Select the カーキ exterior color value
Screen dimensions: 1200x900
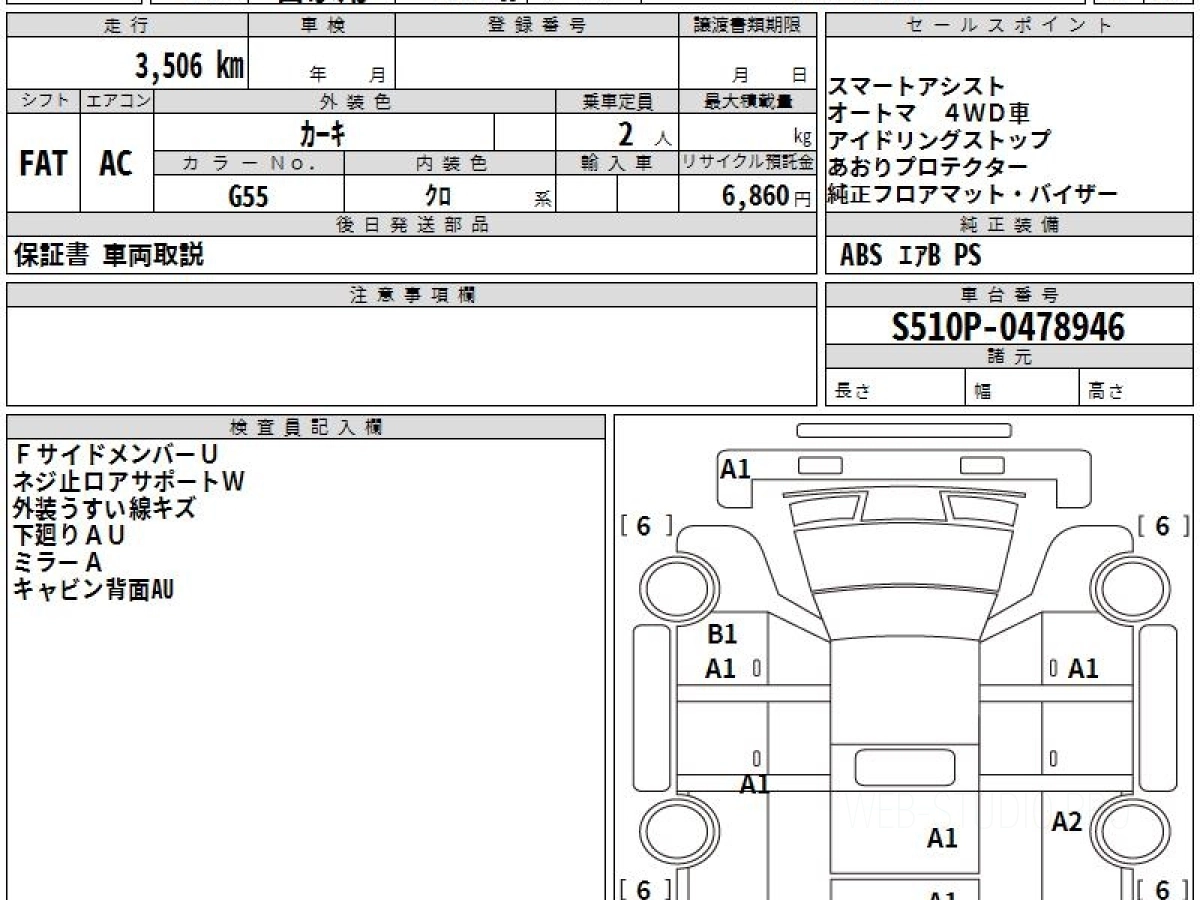tap(322, 132)
